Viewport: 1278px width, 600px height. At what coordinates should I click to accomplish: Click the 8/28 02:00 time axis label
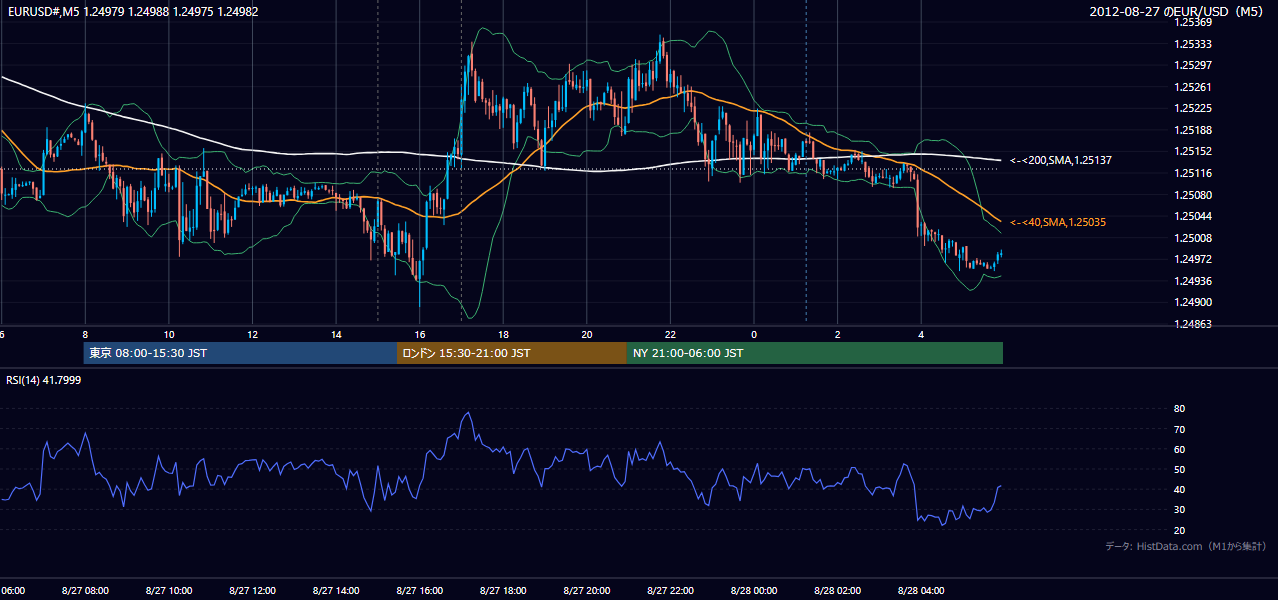coord(837,591)
